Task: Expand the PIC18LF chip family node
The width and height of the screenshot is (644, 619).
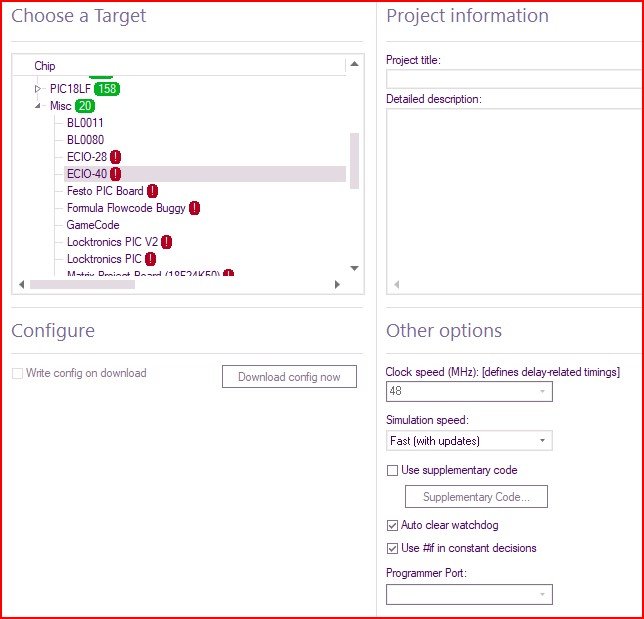Action: (38, 89)
